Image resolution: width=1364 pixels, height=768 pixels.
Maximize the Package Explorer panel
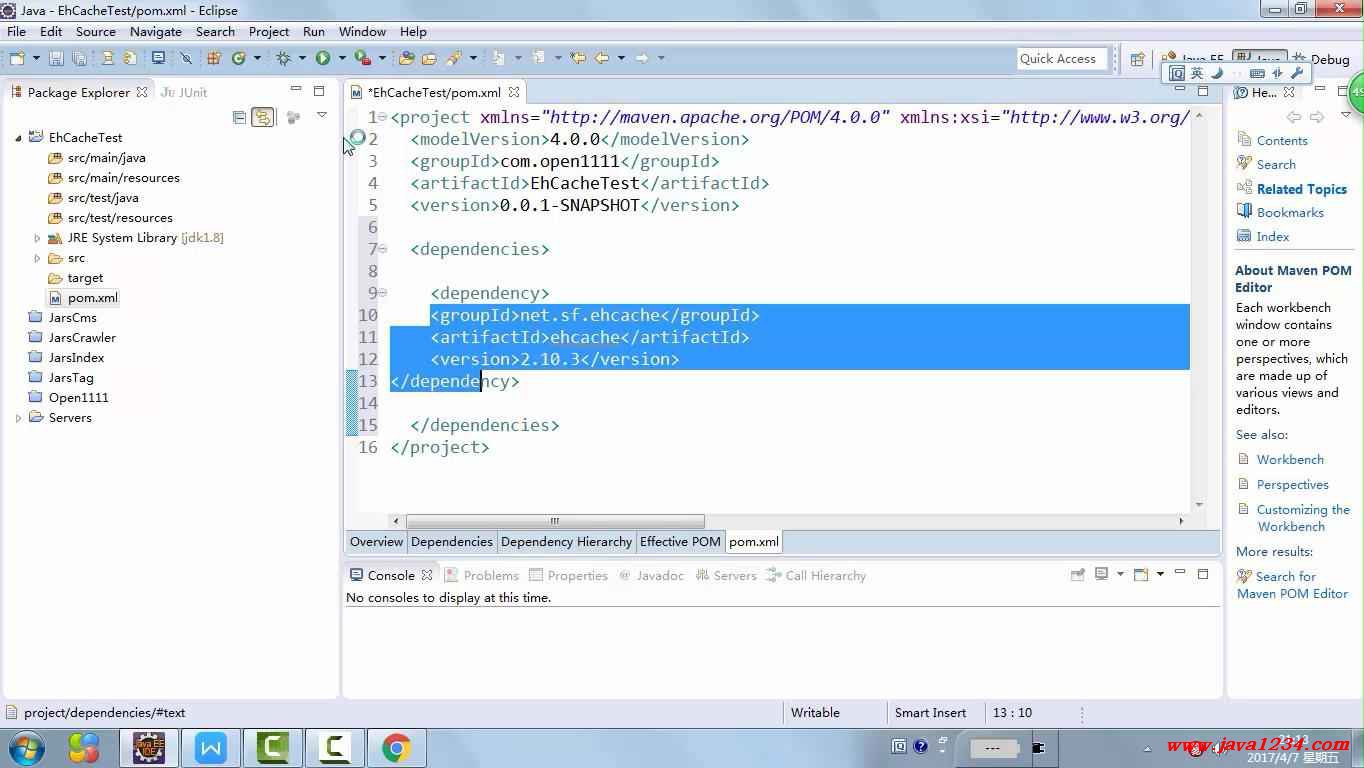319,91
